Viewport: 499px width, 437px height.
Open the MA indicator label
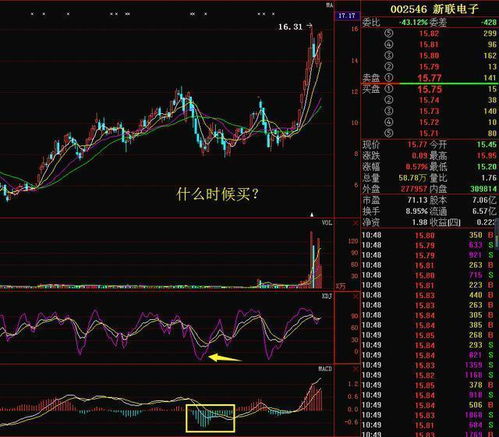[329, 5]
